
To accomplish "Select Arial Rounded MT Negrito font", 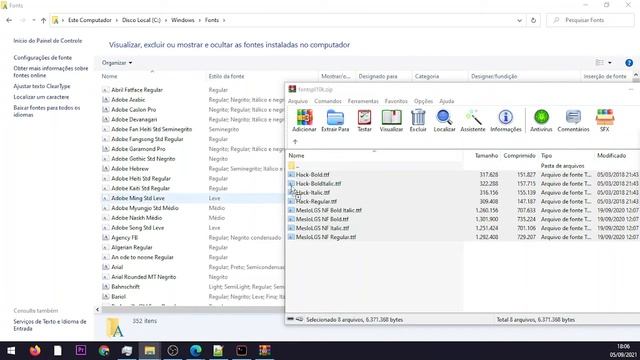I will click(x=144, y=277).
